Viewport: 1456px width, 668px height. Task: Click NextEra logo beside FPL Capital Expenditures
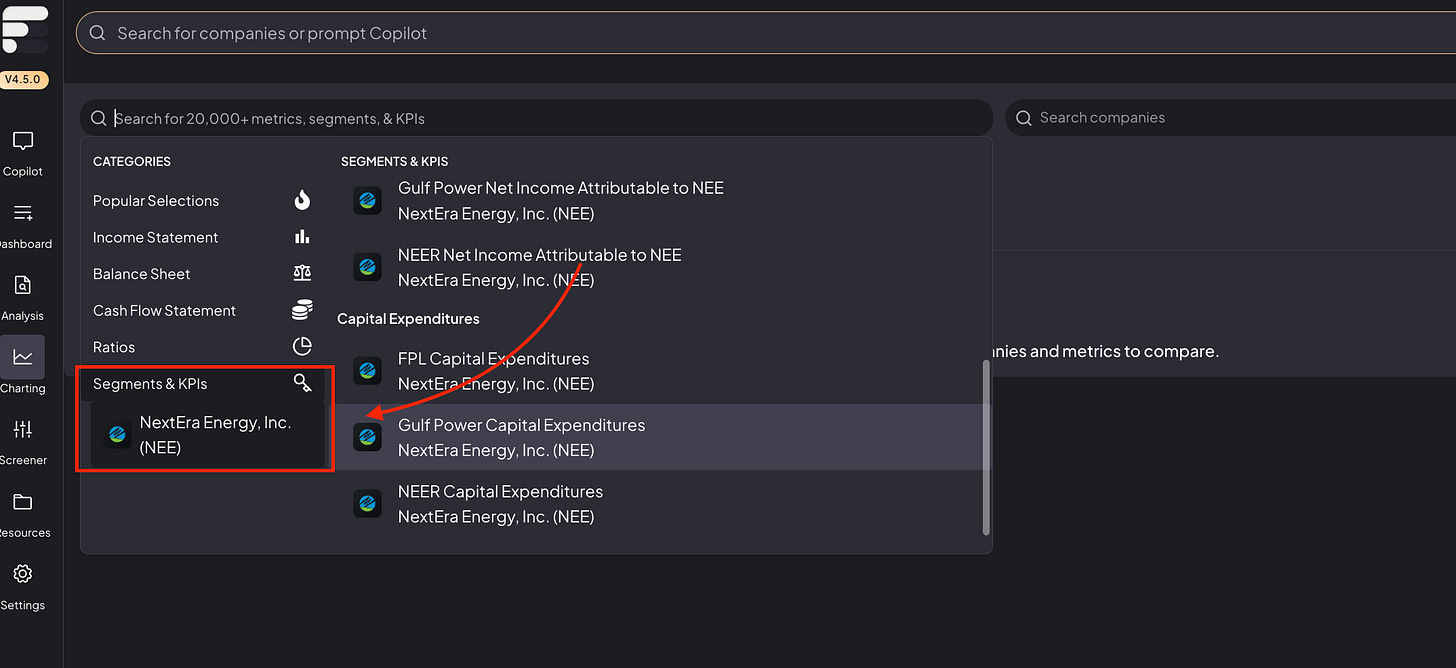click(368, 371)
